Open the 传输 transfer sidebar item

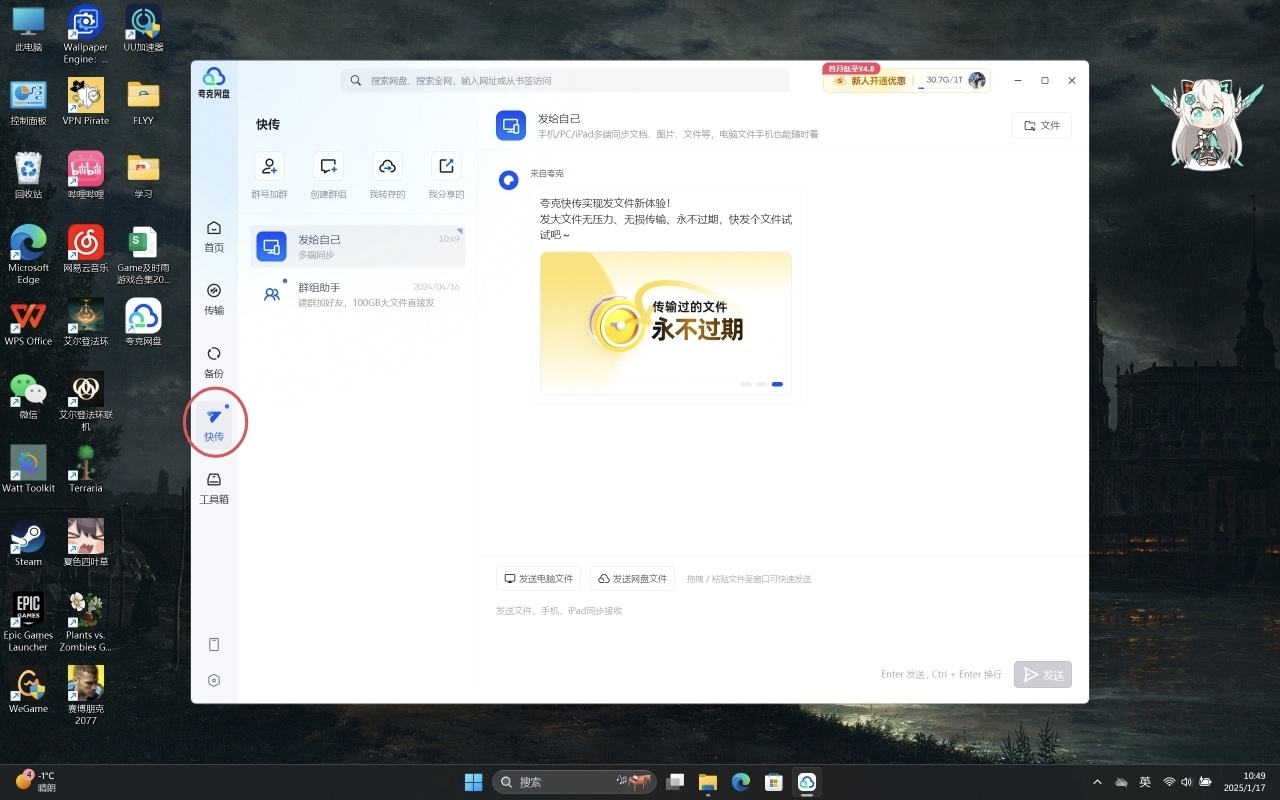click(x=214, y=299)
